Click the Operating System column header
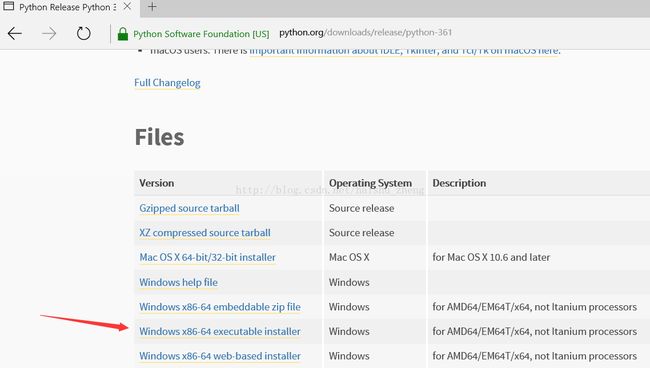The width and height of the screenshot is (650, 368). click(x=371, y=183)
